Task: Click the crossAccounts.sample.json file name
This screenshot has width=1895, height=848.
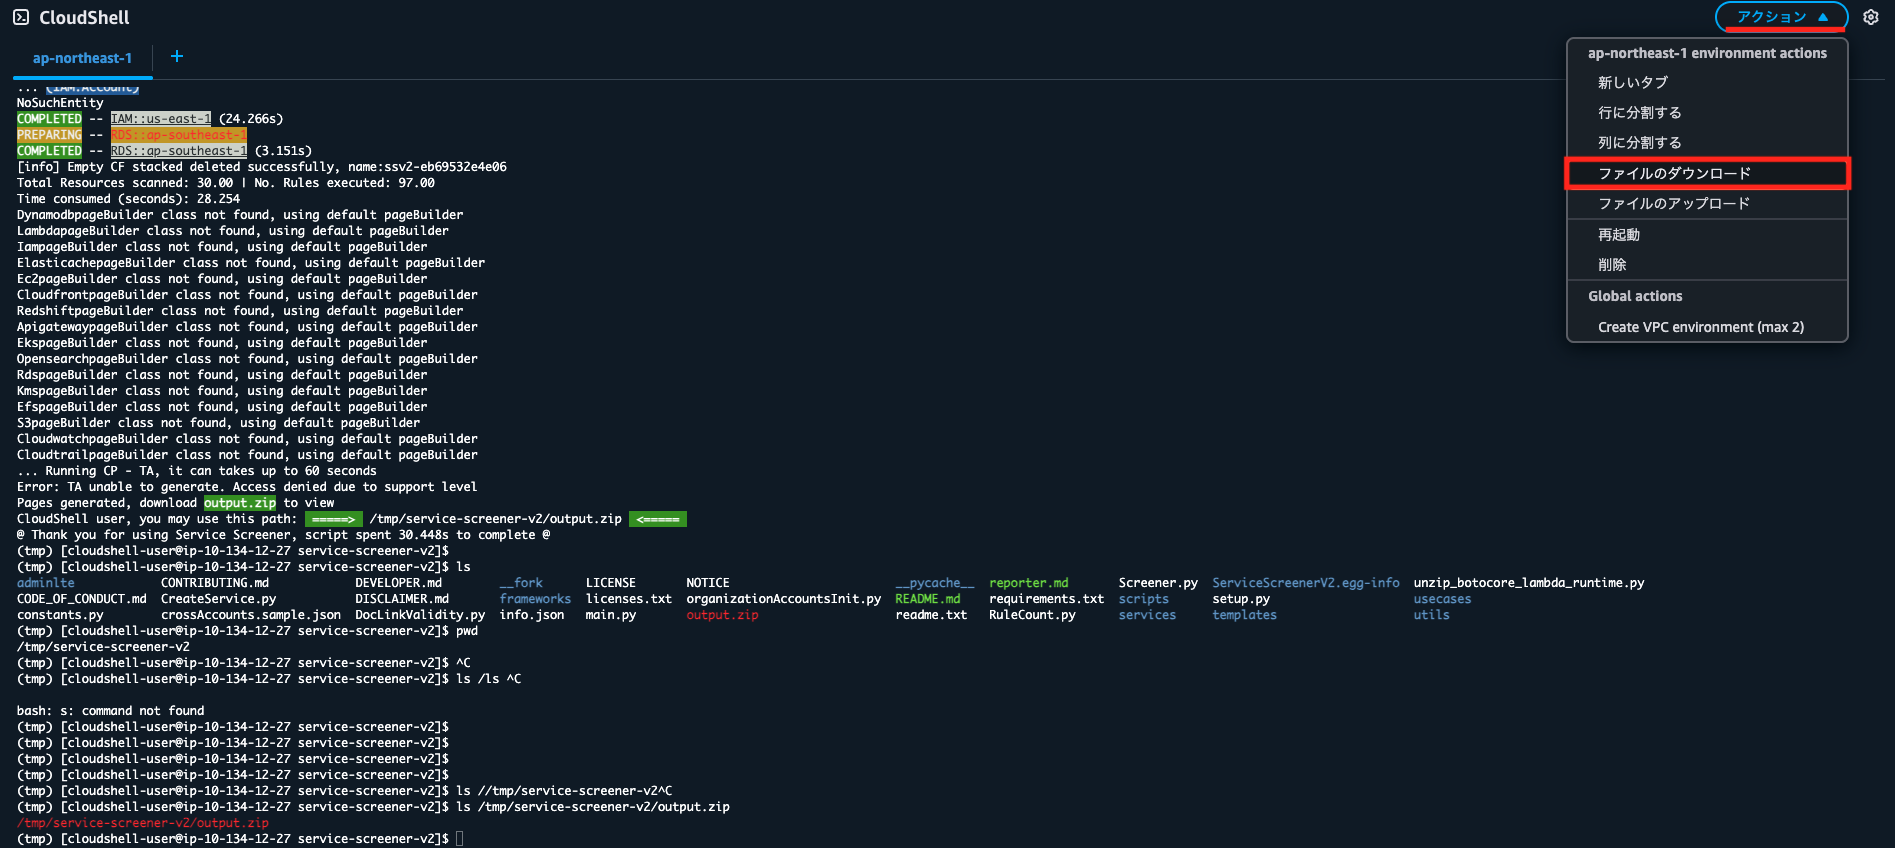Action: [251, 615]
